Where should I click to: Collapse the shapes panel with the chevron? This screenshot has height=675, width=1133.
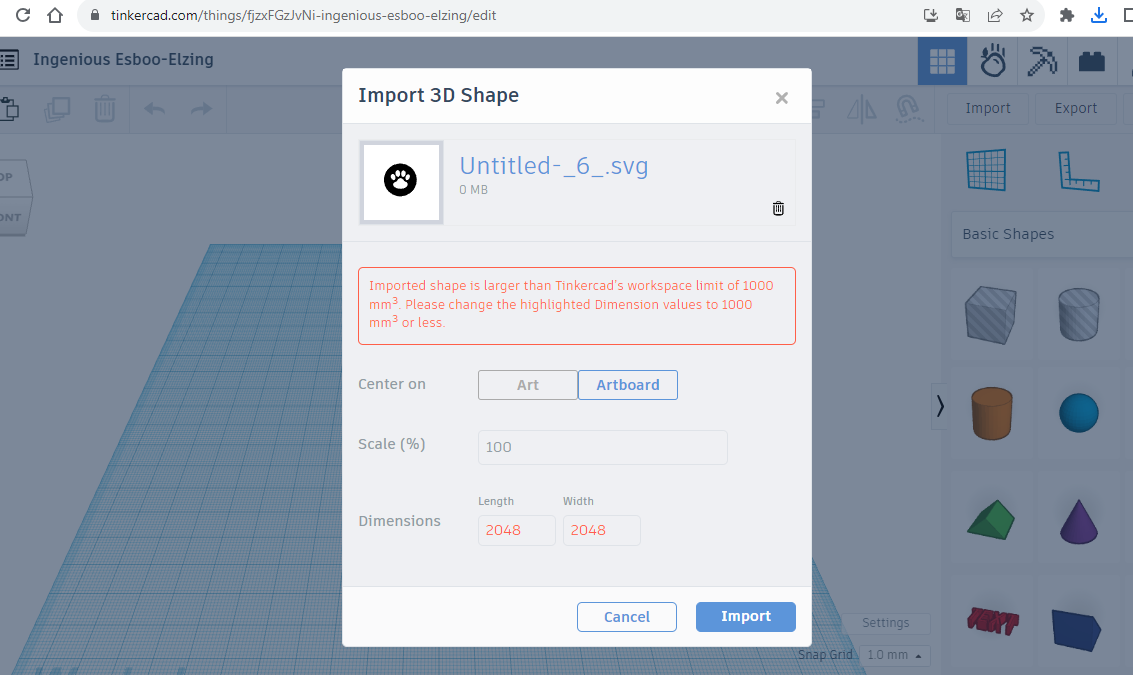939,406
